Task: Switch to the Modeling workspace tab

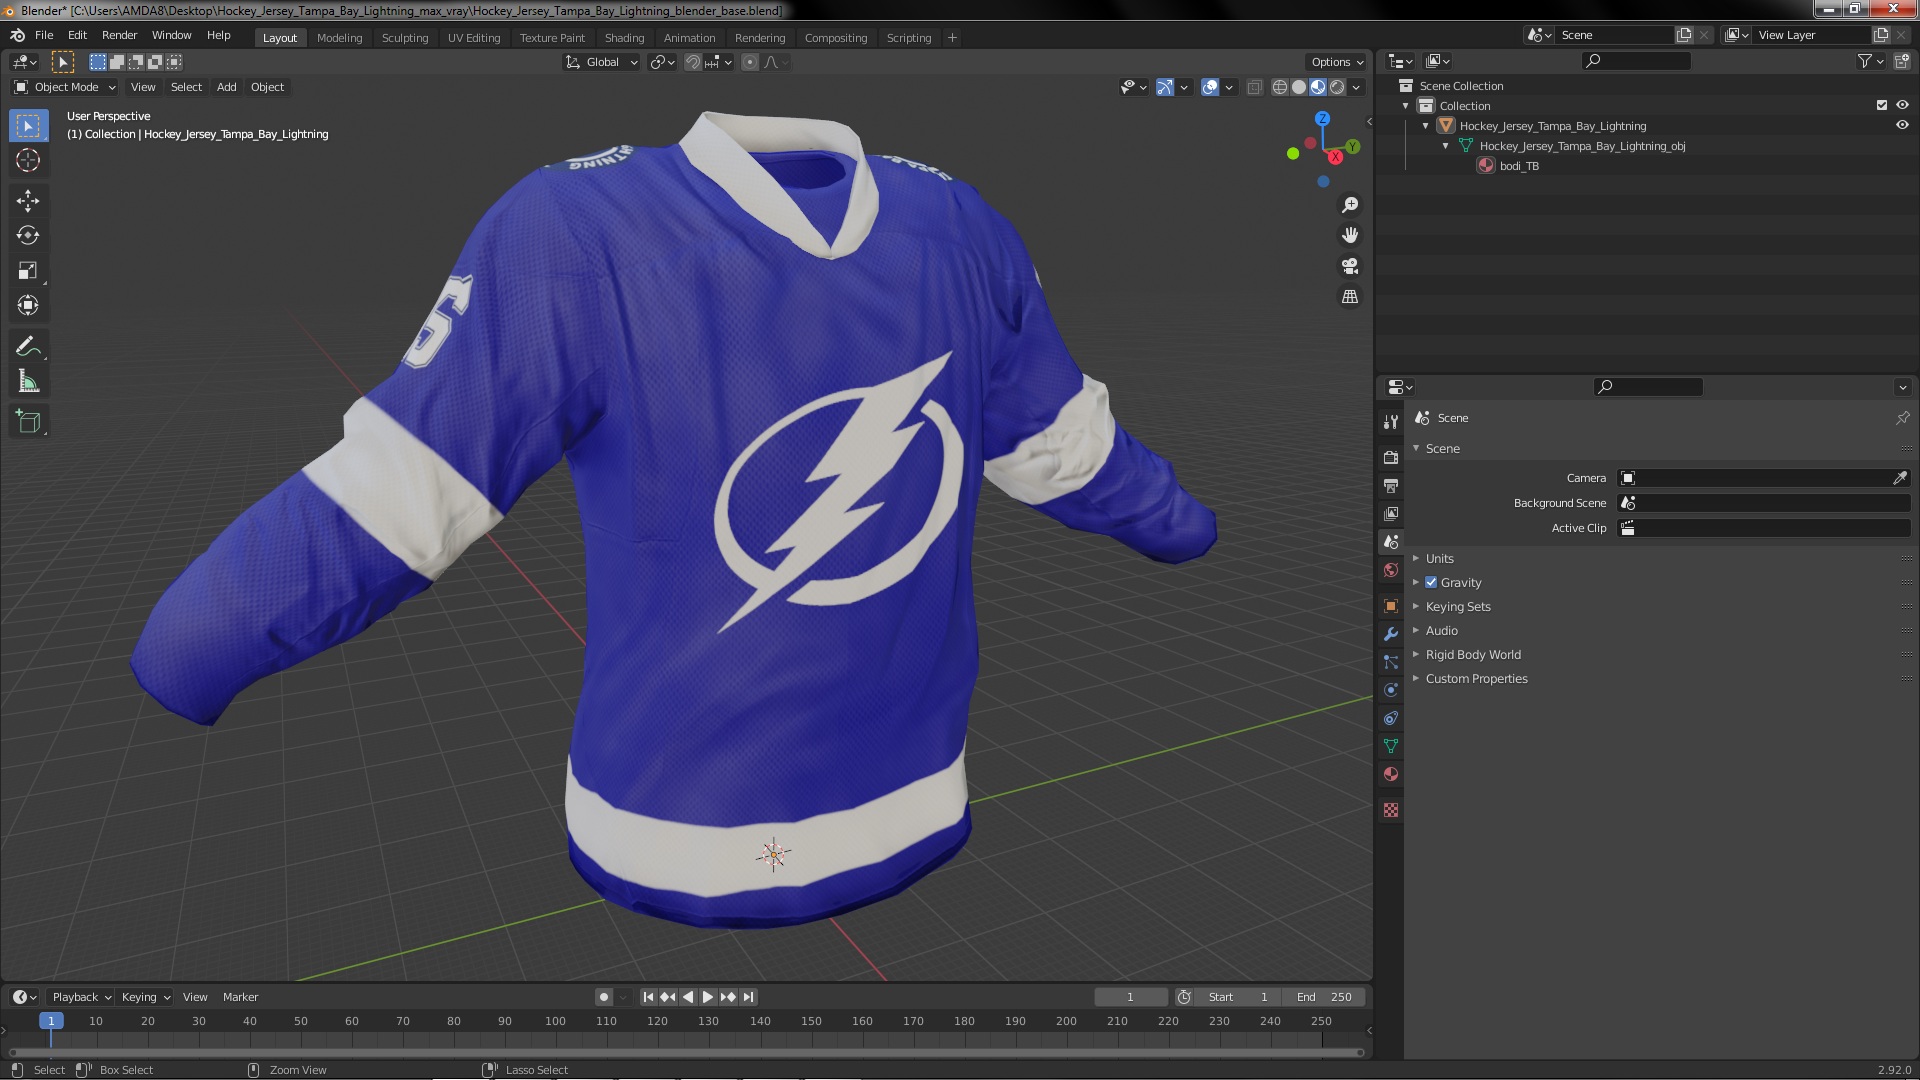Action: pyautogui.click(x=339, y=38)
